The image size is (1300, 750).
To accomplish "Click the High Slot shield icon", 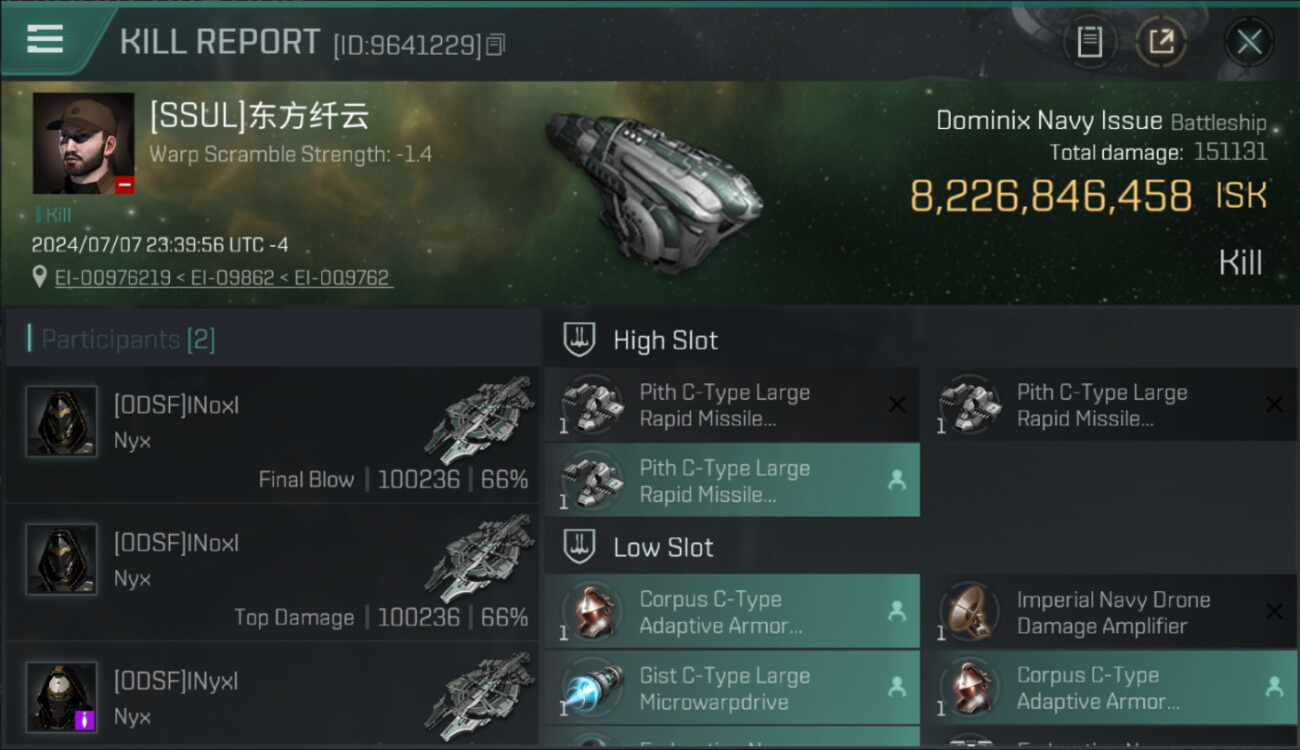I will (580, 340).
